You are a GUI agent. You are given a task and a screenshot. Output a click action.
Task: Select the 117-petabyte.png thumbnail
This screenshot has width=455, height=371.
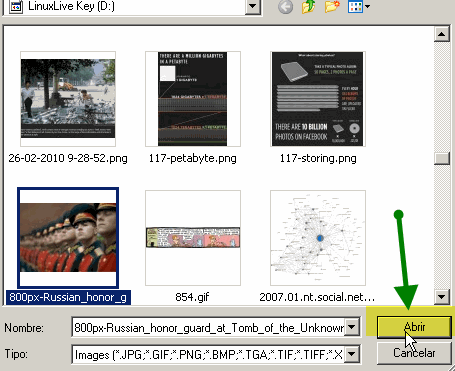tap(193, 99)
